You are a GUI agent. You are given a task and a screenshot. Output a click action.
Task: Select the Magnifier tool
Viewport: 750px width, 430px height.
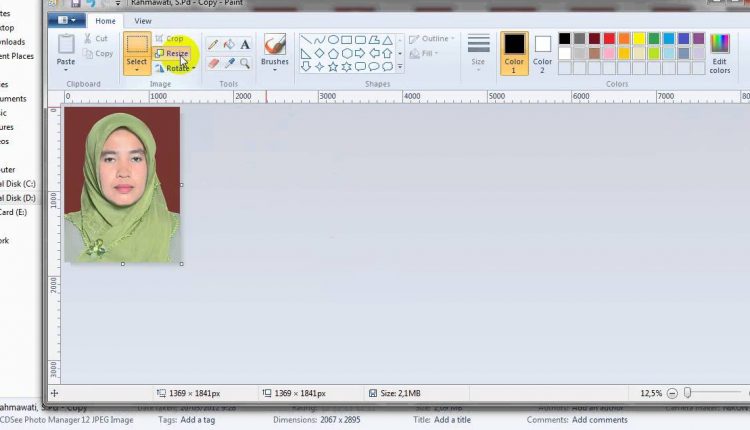(245, 63)
